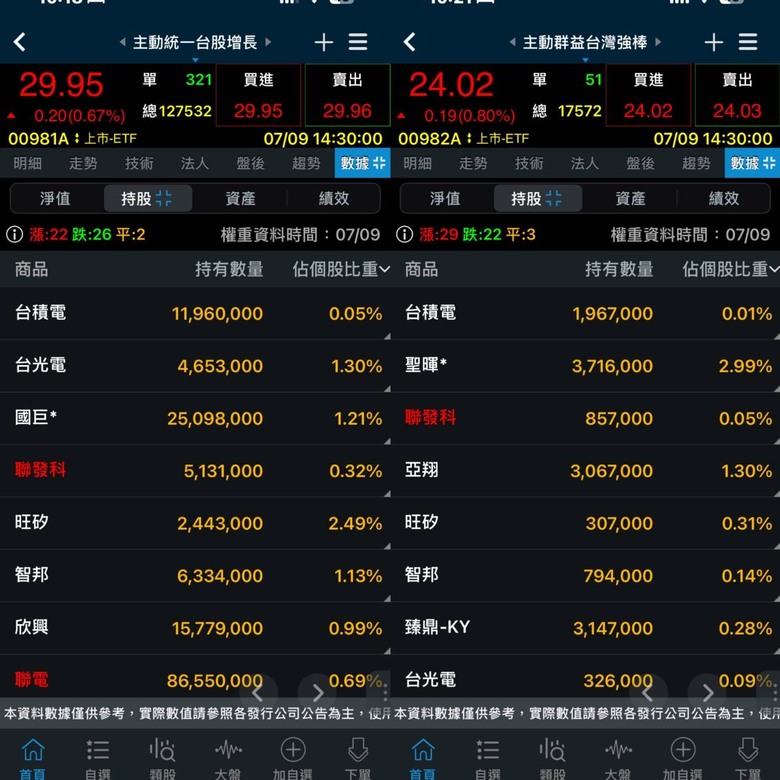Select 聯發科 row with 5,131,000 shares
Image resolution: width=780 pixels, height=780 pixels.
point(195,471)
